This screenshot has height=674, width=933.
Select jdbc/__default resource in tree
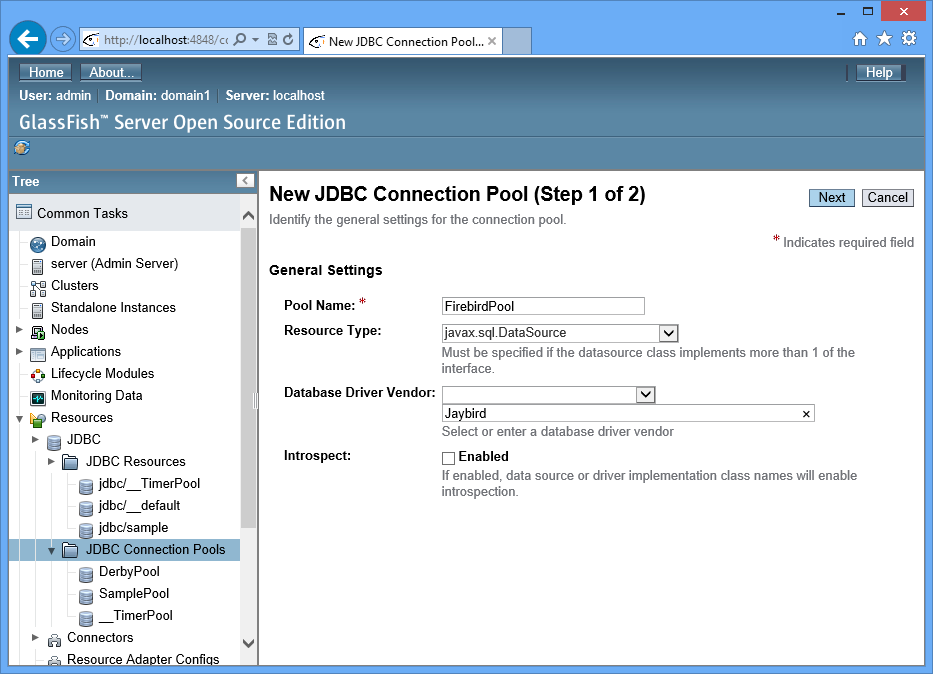139,506
